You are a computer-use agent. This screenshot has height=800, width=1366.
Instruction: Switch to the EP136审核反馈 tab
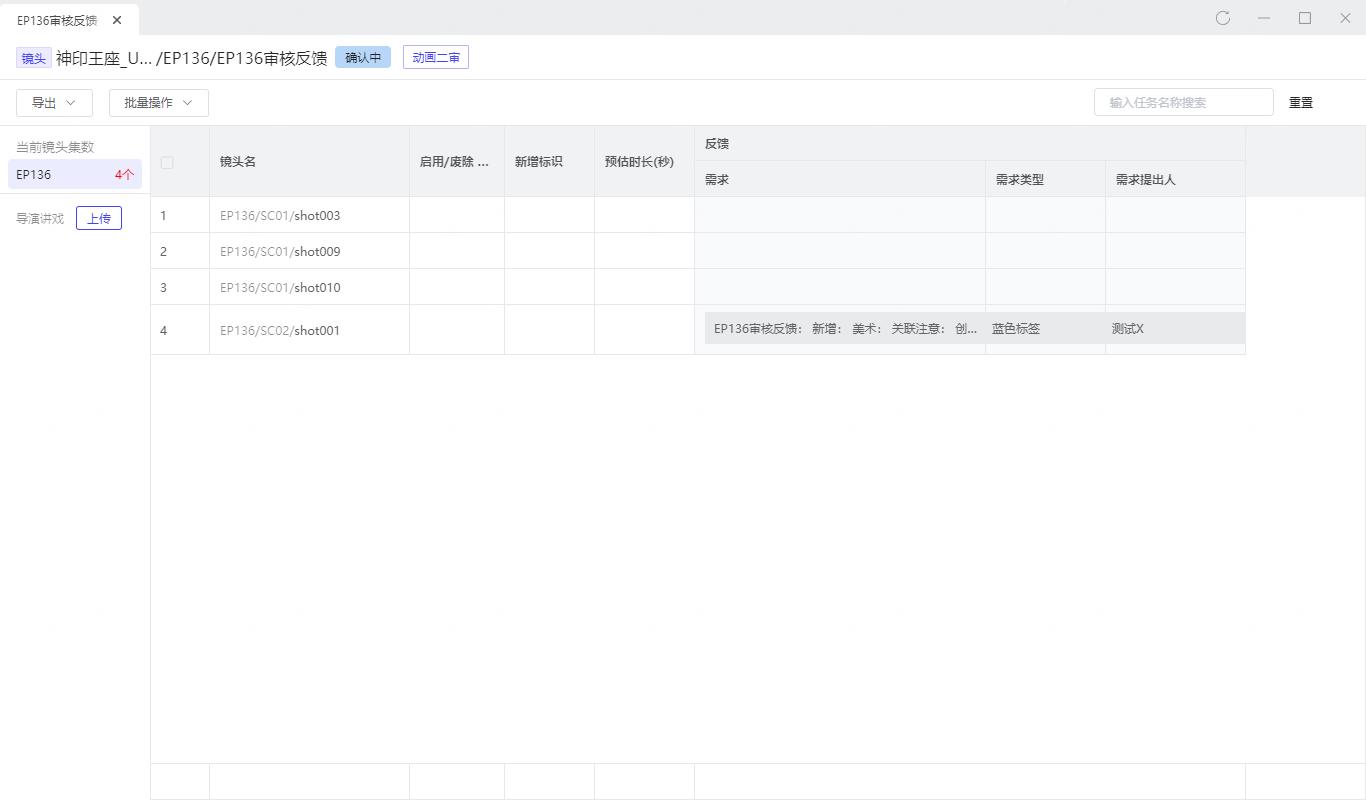click(x=57, y=20)
